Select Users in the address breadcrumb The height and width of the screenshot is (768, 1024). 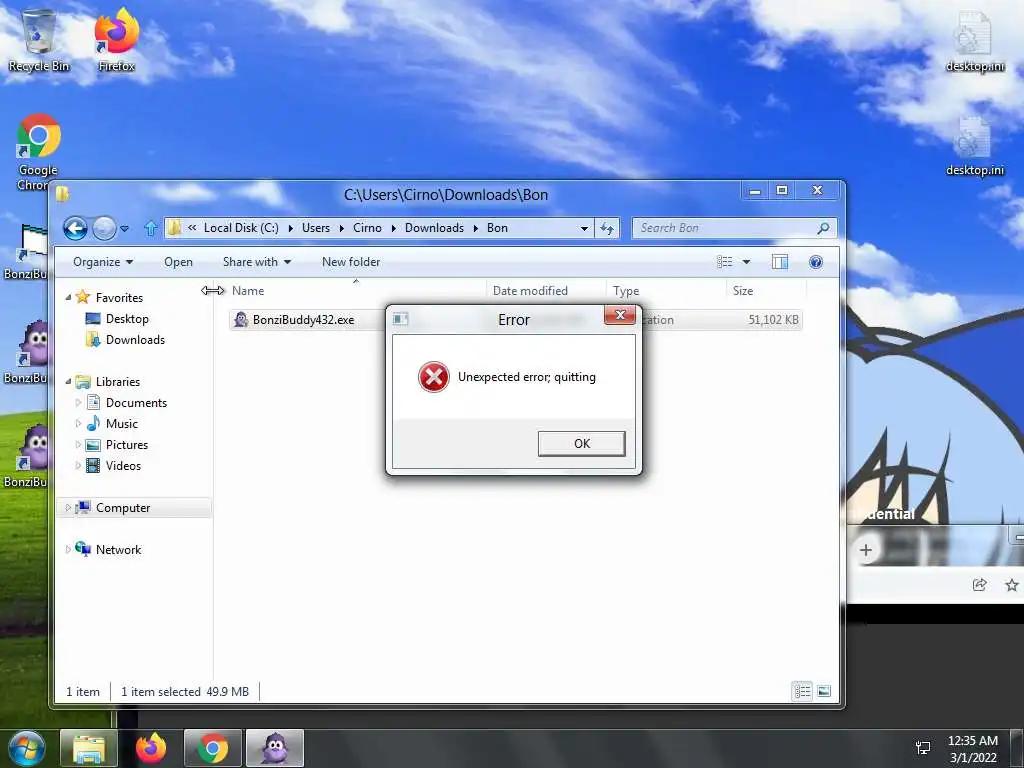tap(315, 228)
